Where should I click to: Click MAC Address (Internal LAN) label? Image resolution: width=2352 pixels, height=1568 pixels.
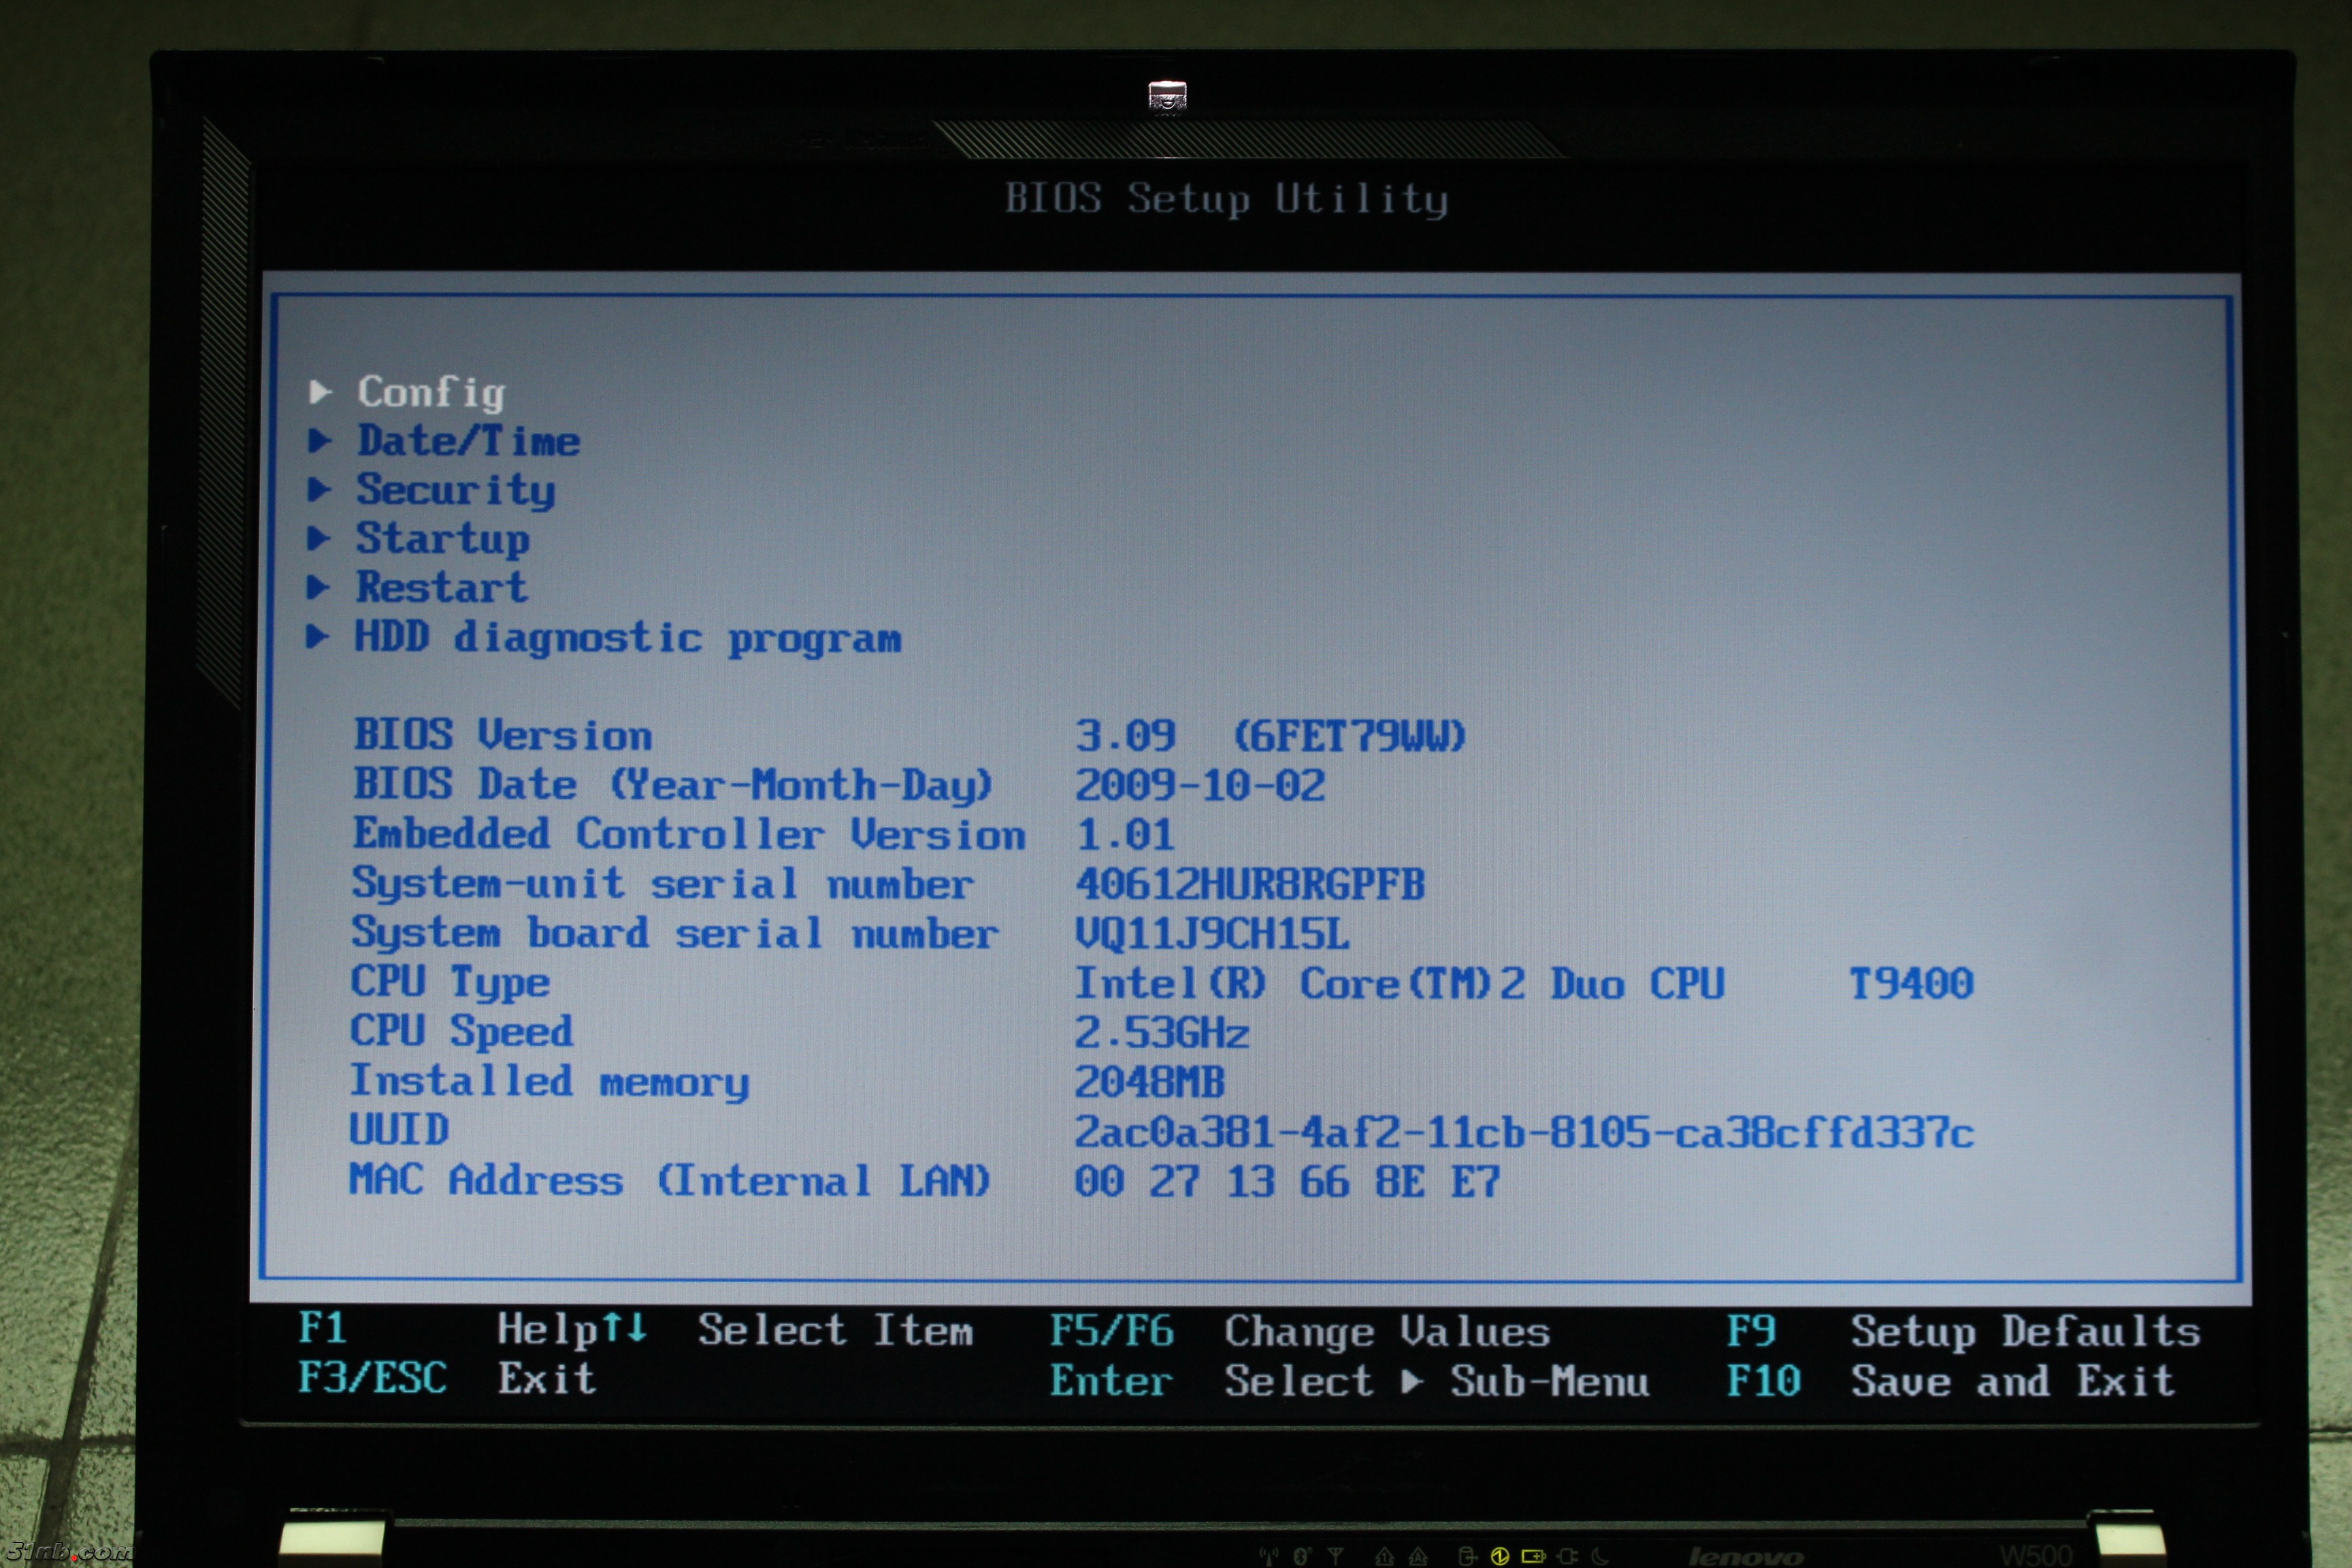[x=670, y=1181]
